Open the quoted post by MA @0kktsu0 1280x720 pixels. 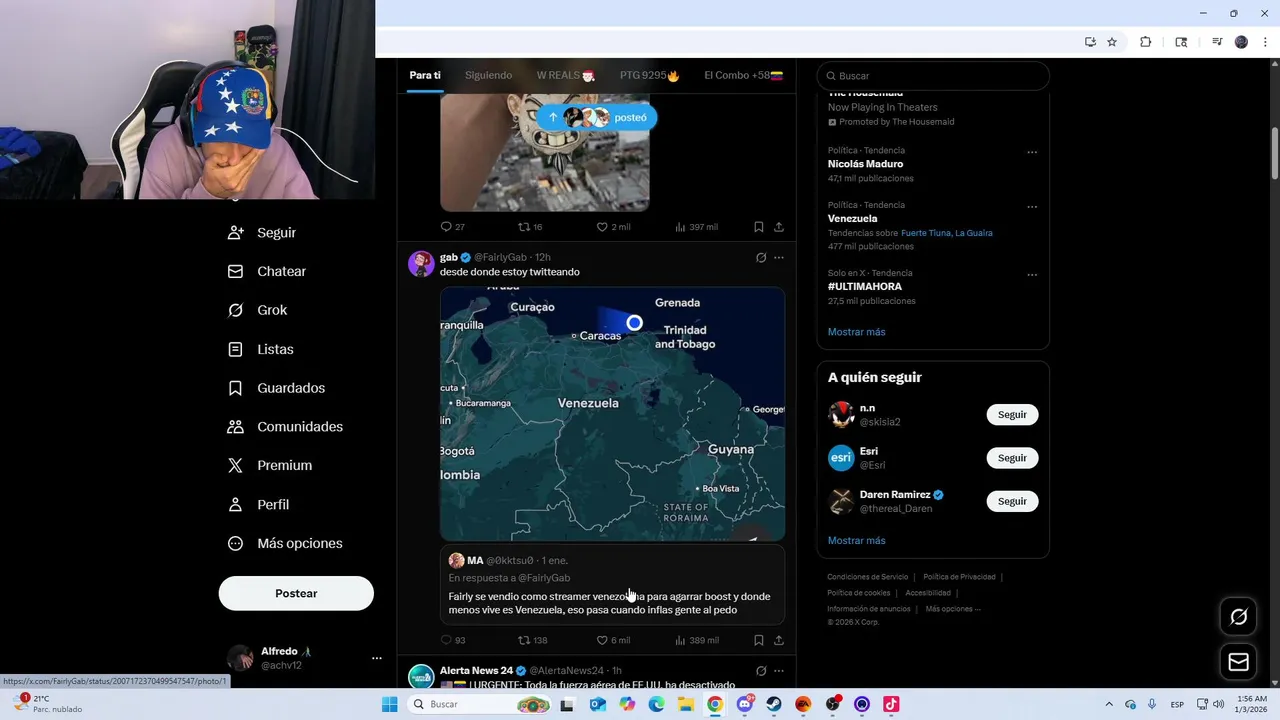(x=612, y=585)
